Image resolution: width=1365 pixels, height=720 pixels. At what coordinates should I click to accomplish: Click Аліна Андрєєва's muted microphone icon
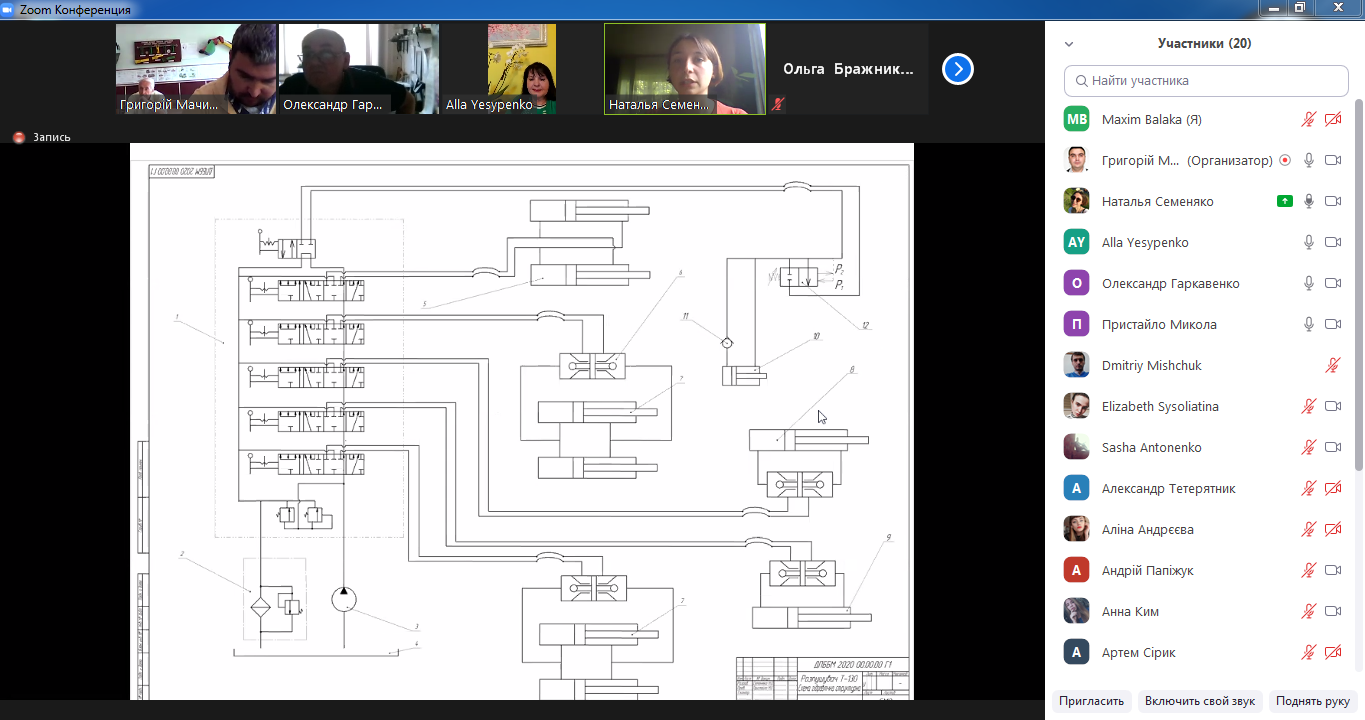click(x=1308, y=529)
